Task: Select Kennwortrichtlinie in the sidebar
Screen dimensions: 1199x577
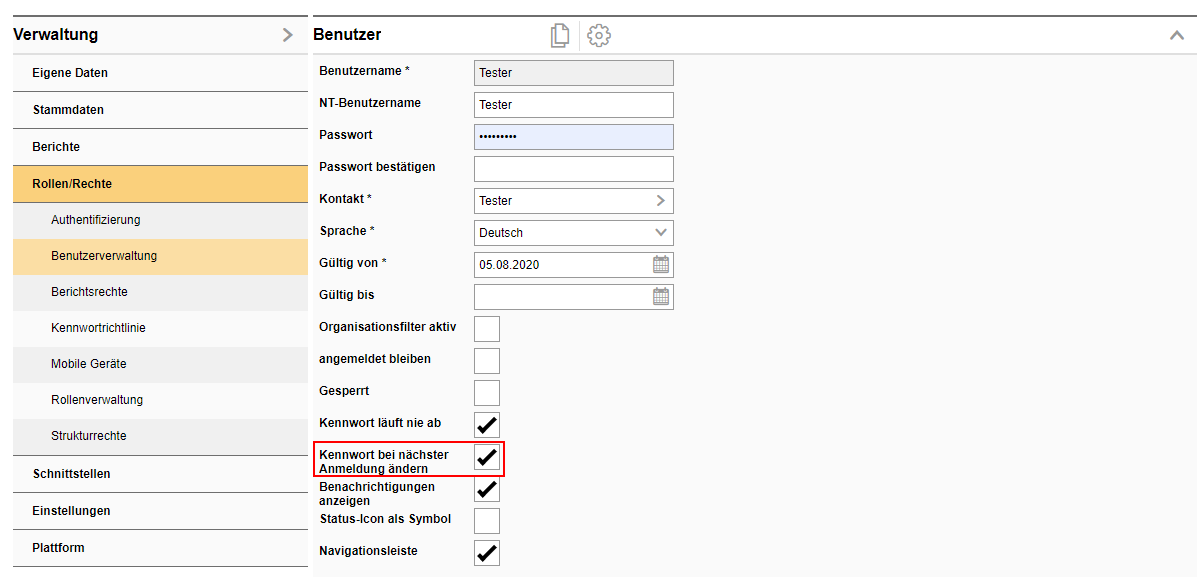Action: pos(98,328)
